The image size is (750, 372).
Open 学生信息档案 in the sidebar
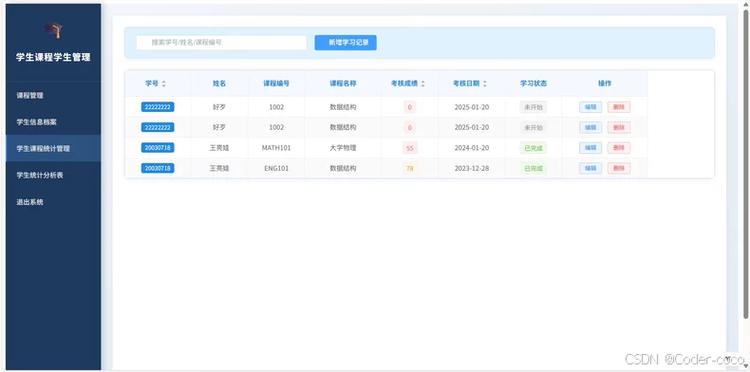click(53, 122)
